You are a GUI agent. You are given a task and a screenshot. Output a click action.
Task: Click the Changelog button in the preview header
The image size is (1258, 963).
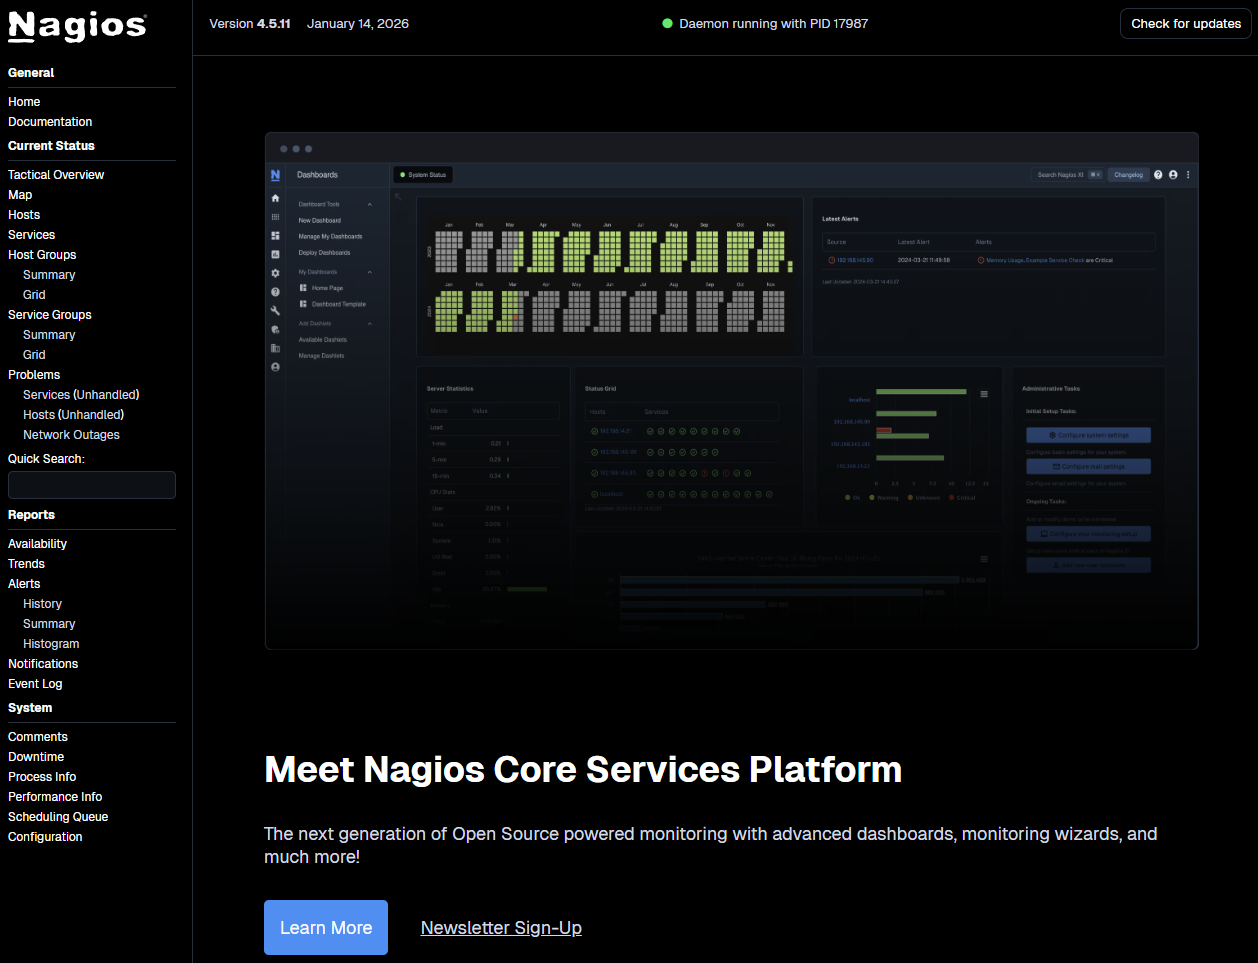[1129, 174]
